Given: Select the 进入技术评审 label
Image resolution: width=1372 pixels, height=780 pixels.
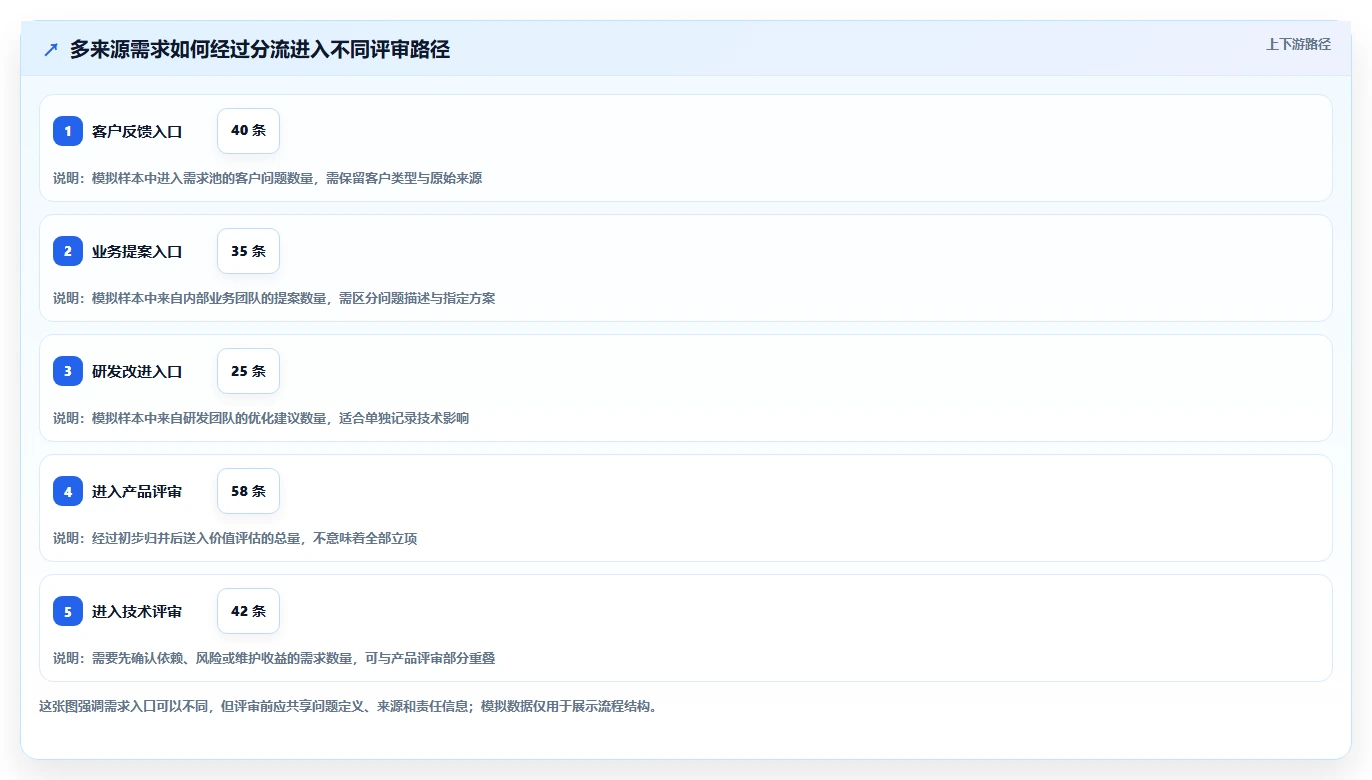Looking at the screenshot, I should pos(137,611).
